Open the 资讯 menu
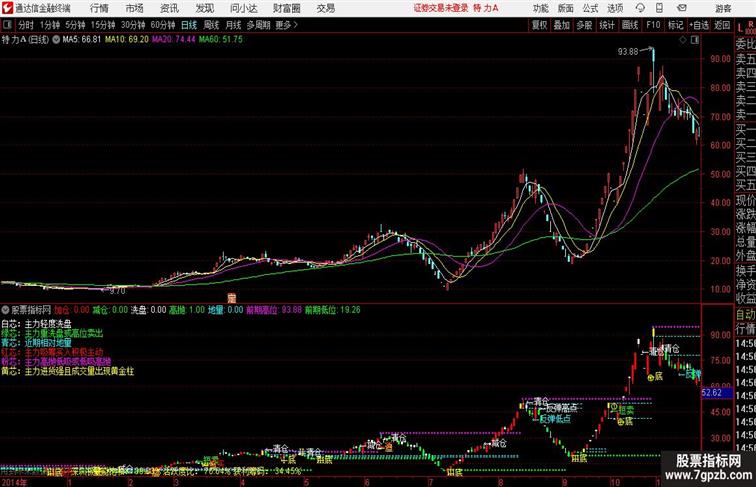Image resolution: width=756 pixels, height=487 pixels. click(x=169, y=8)
